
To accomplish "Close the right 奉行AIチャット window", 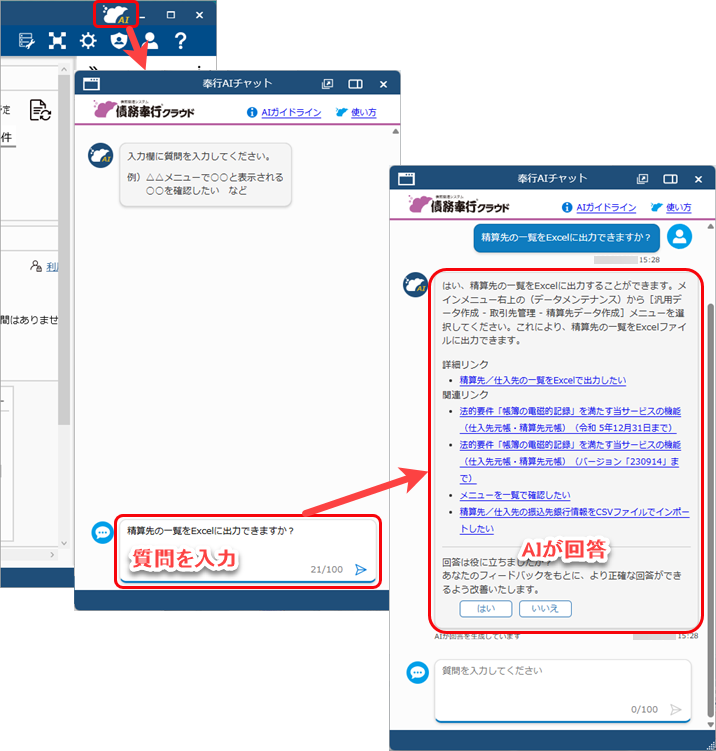I will tap(698, 179).
